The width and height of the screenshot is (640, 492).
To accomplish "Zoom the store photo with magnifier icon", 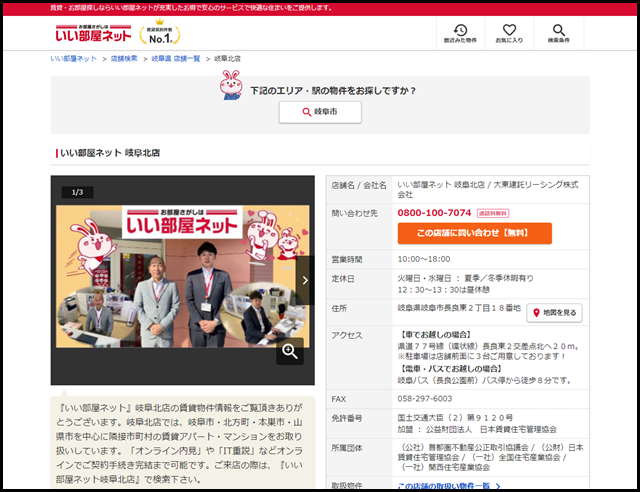I will pyautogui.click(x=290, y=351).
